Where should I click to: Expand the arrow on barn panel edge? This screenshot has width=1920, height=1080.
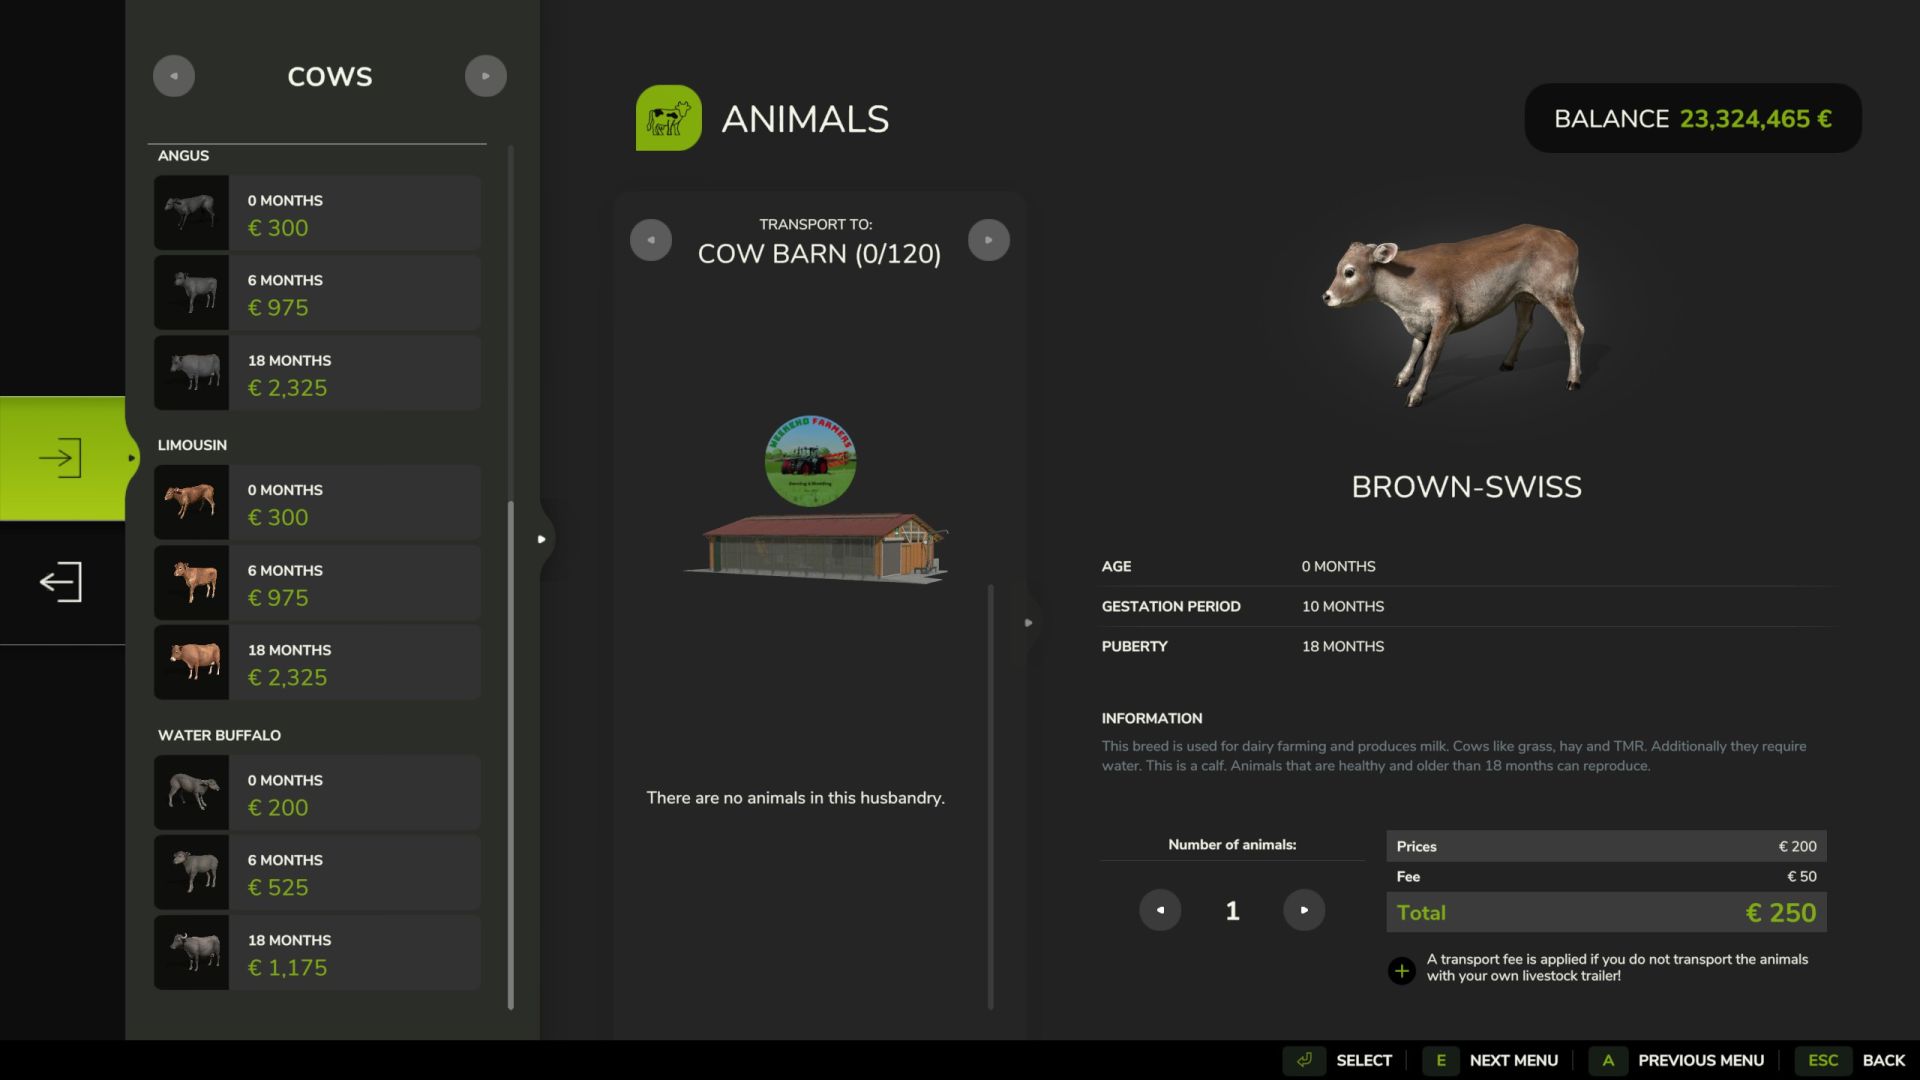(x=1028, y=623)
